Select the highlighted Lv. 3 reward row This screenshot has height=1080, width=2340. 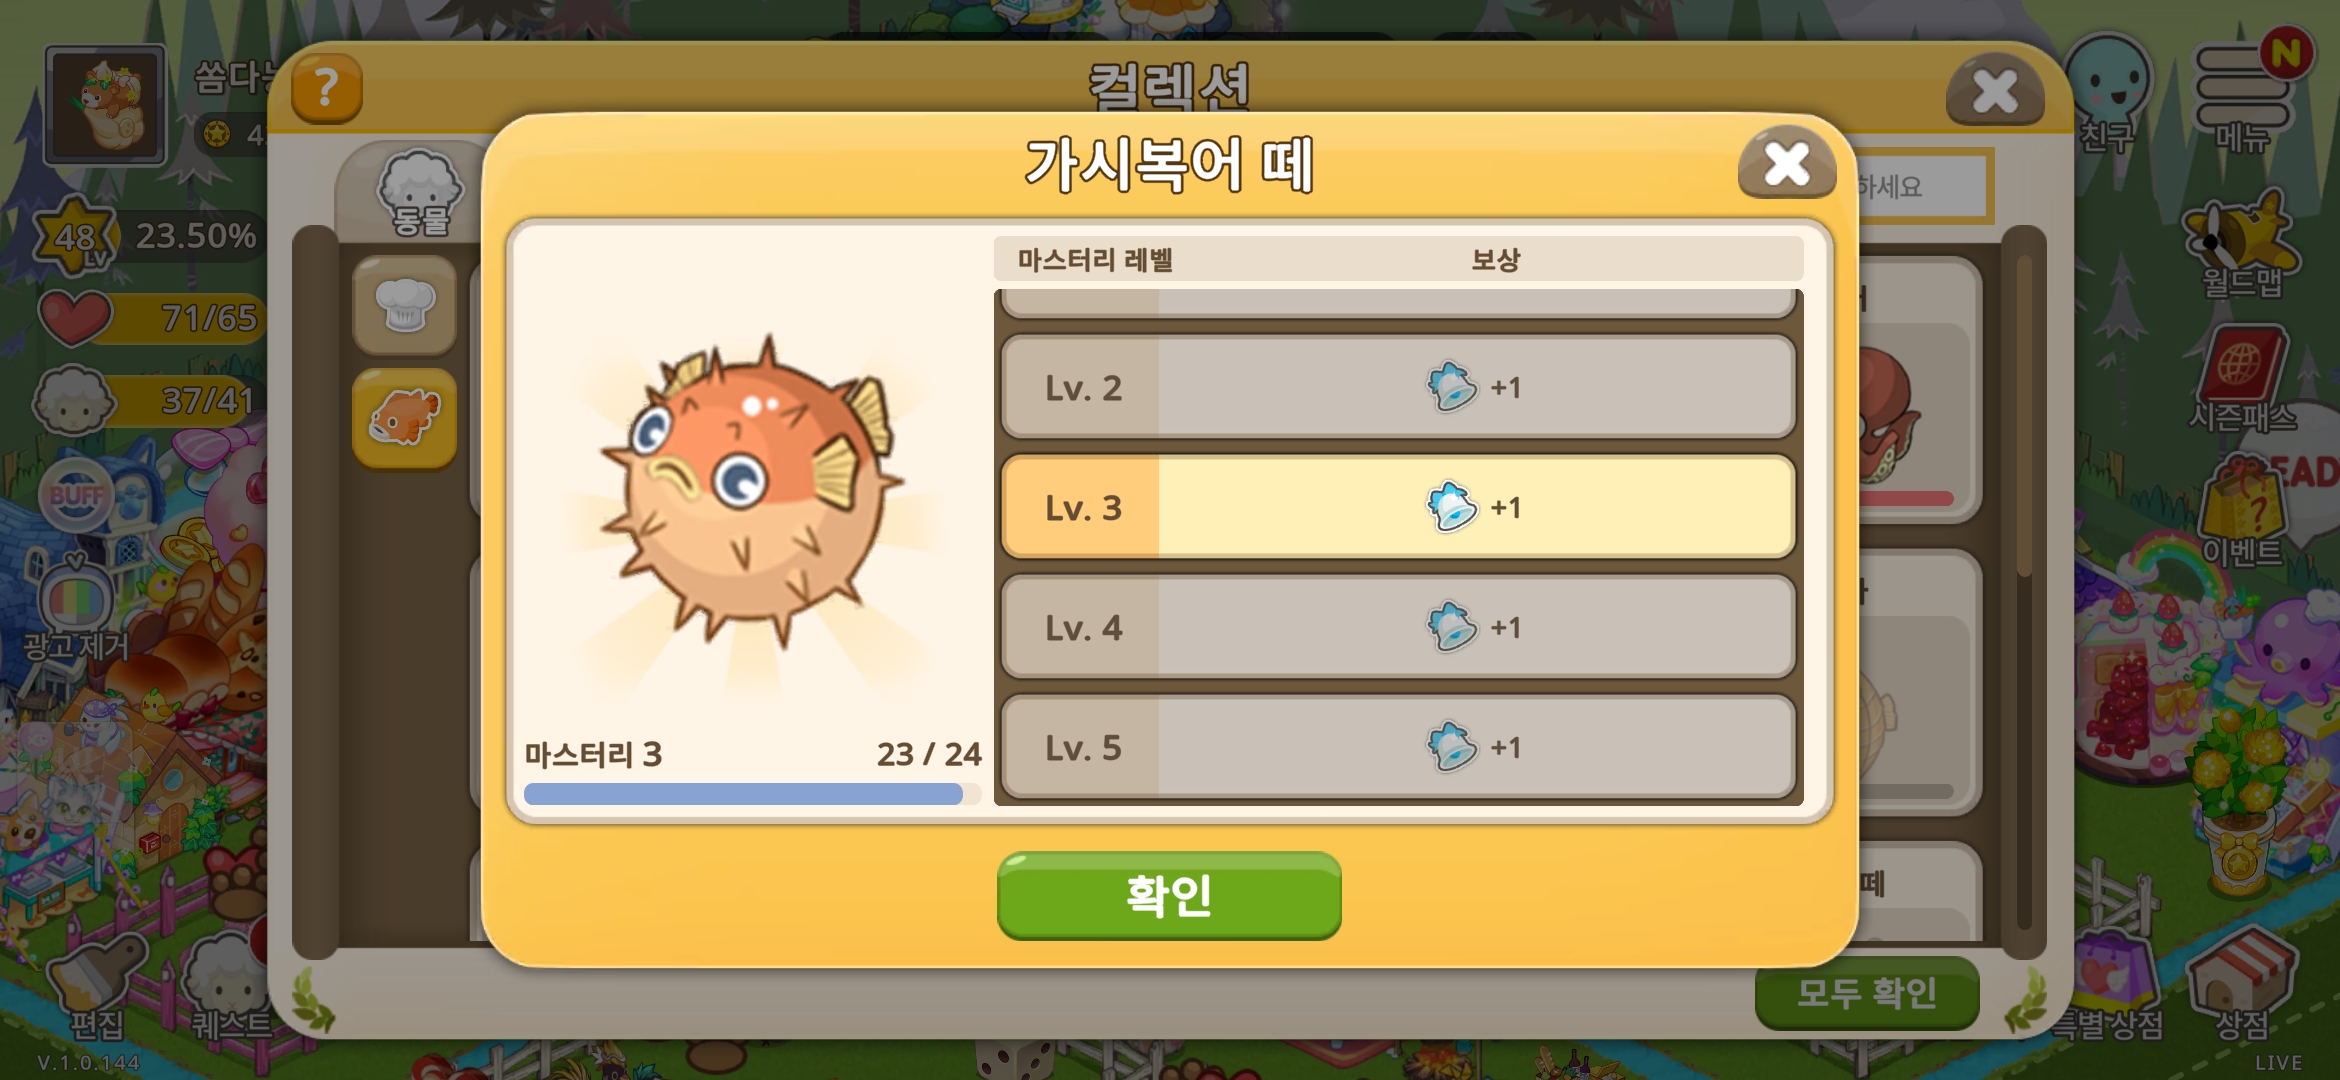pyautogui.click(x=1398, y=507)
